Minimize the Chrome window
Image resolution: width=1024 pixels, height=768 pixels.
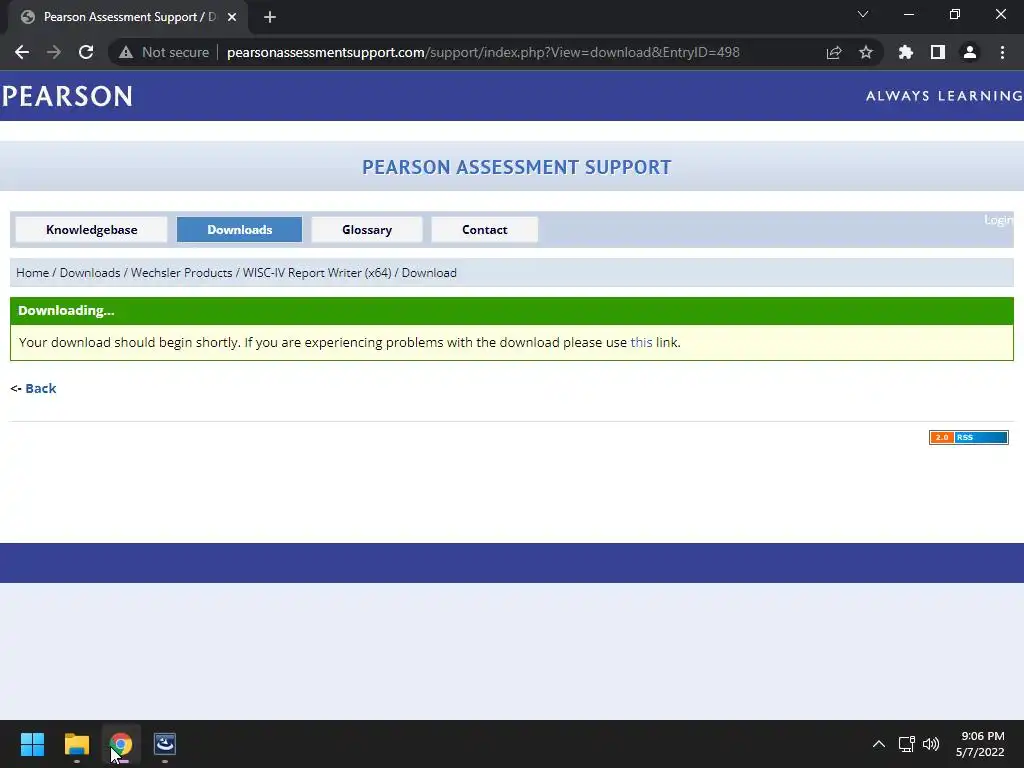(908, 14)
